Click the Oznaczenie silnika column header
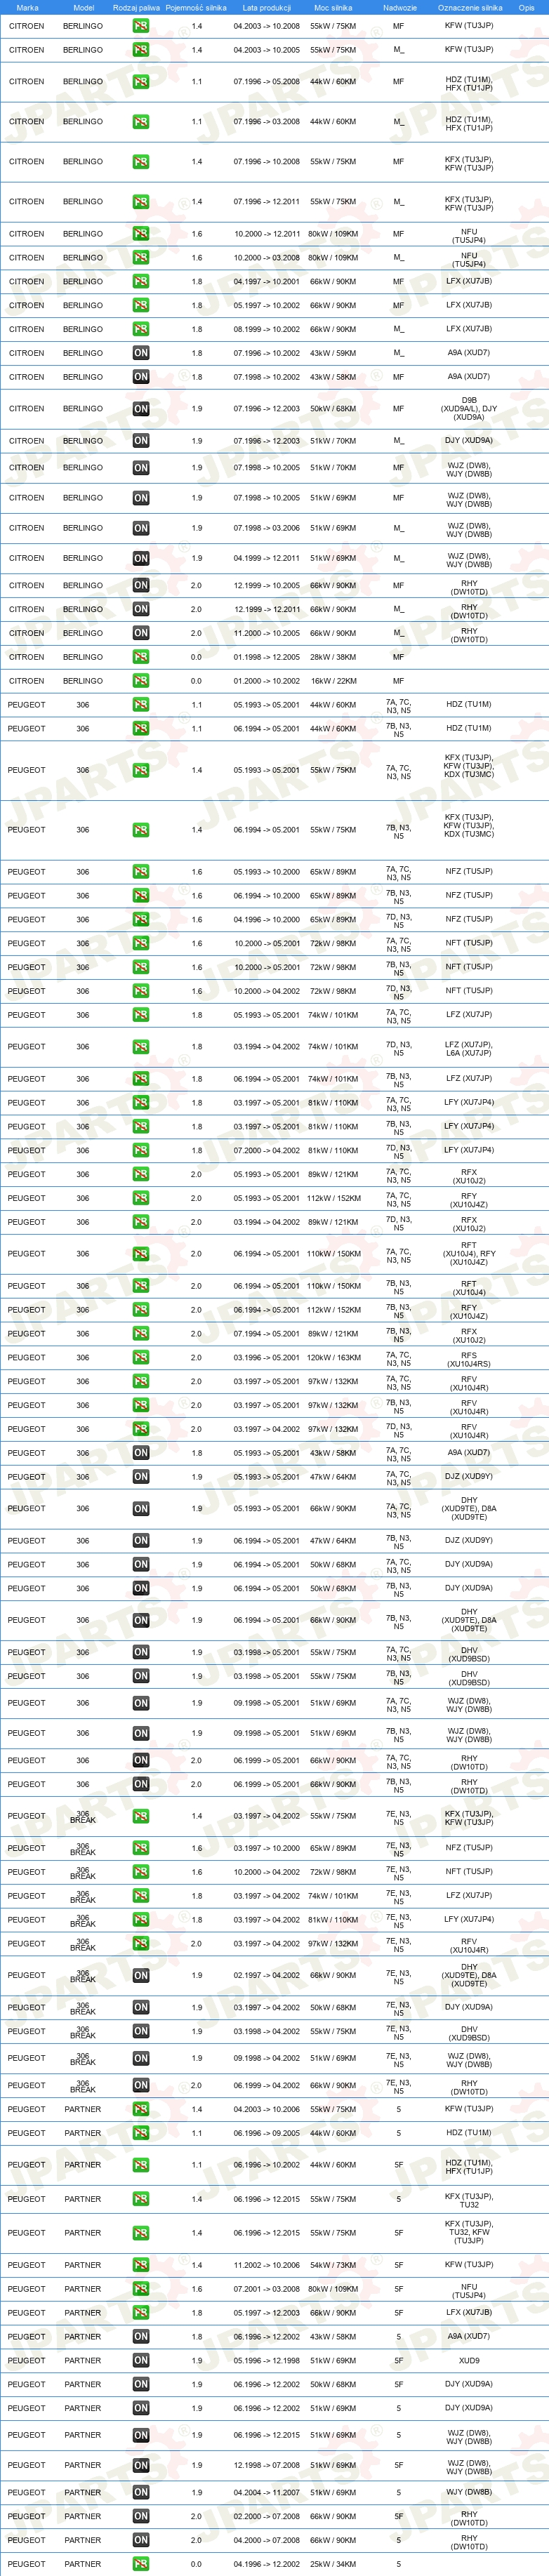Image resolution: width=549 pixels, height=2576 pixels. (470, 7)
